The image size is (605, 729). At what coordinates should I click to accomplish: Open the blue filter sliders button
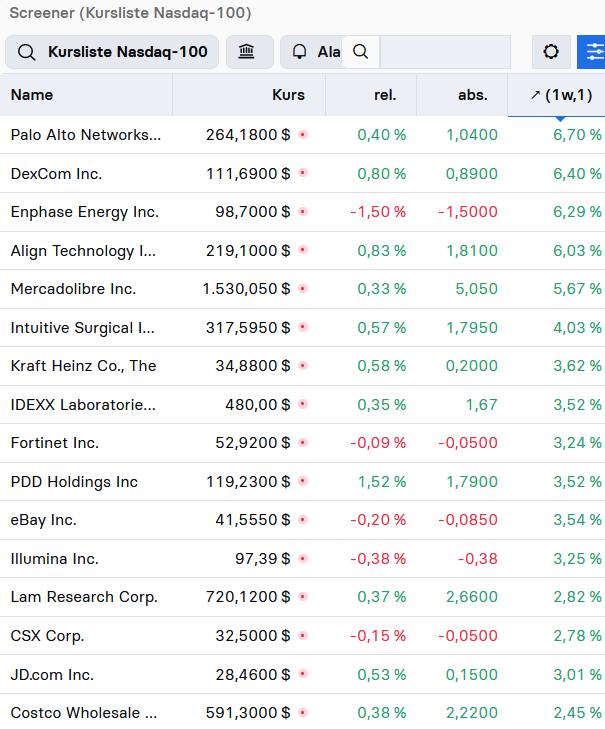click(x=592, y=52)
